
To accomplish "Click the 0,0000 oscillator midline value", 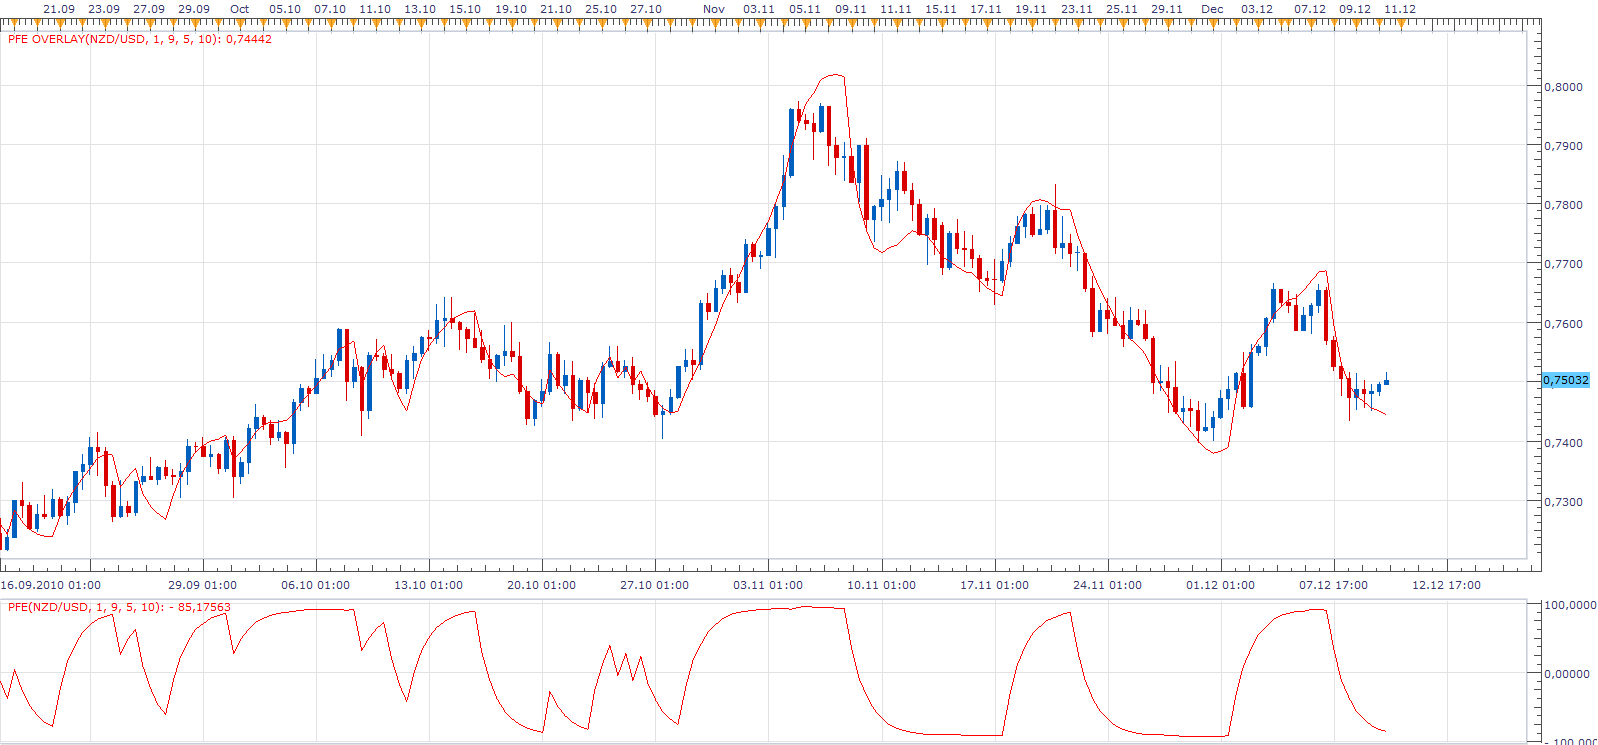I will pyautogui.click(x=1567, y=674).
